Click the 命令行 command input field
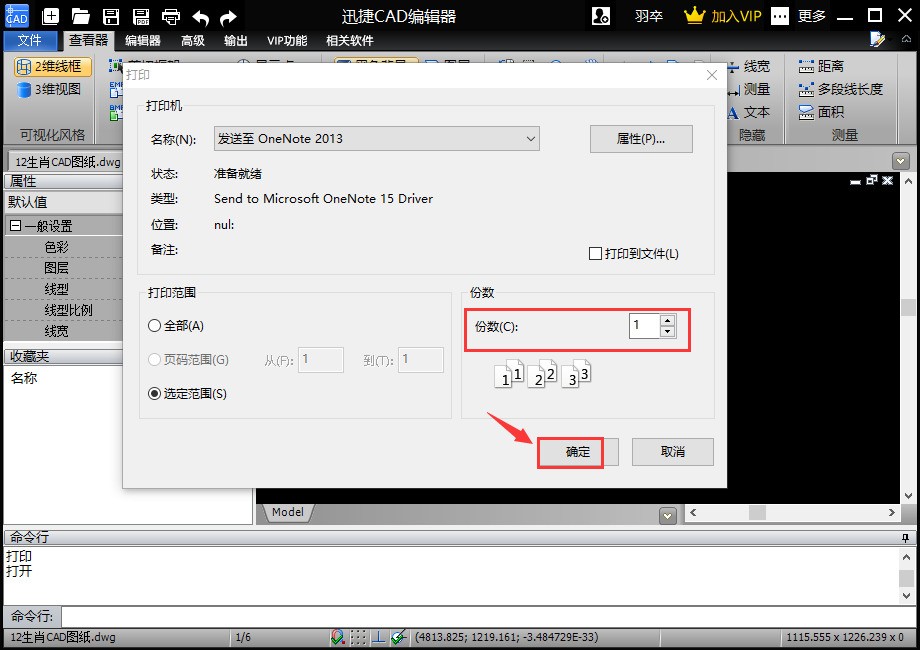Image resolution: width=920 pixels, height=650 pixels. coord(488,617)
